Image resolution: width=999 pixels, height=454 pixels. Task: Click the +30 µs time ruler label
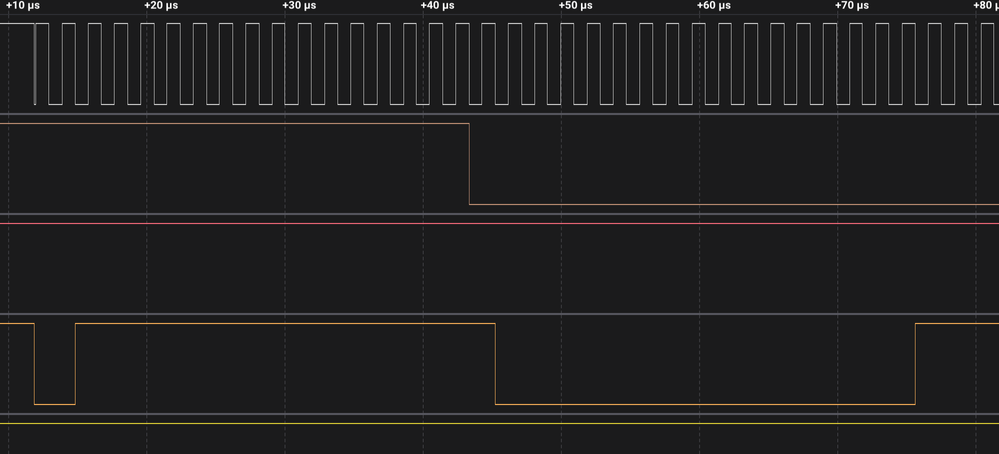pos(299,6)
